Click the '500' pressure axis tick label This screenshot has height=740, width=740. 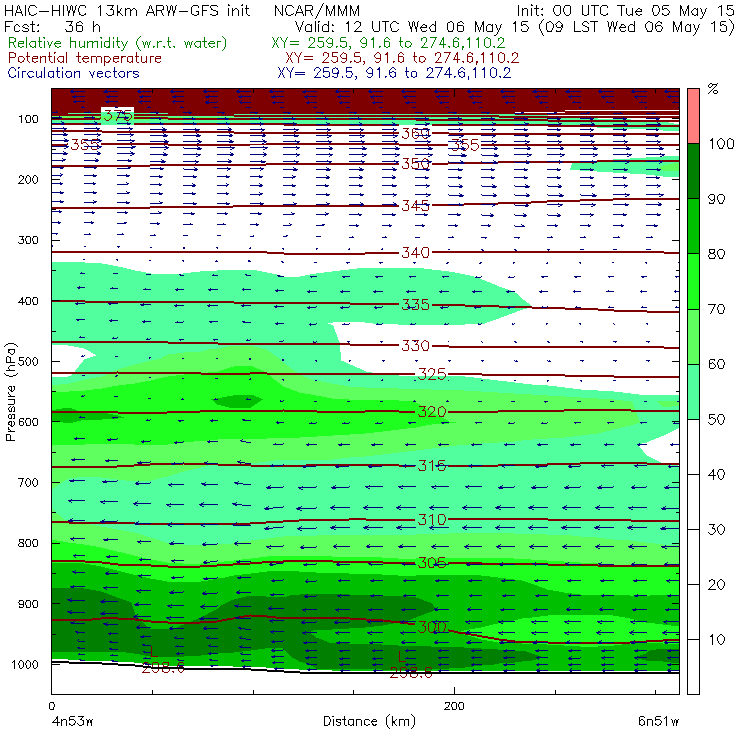click(x=28, y=361)
